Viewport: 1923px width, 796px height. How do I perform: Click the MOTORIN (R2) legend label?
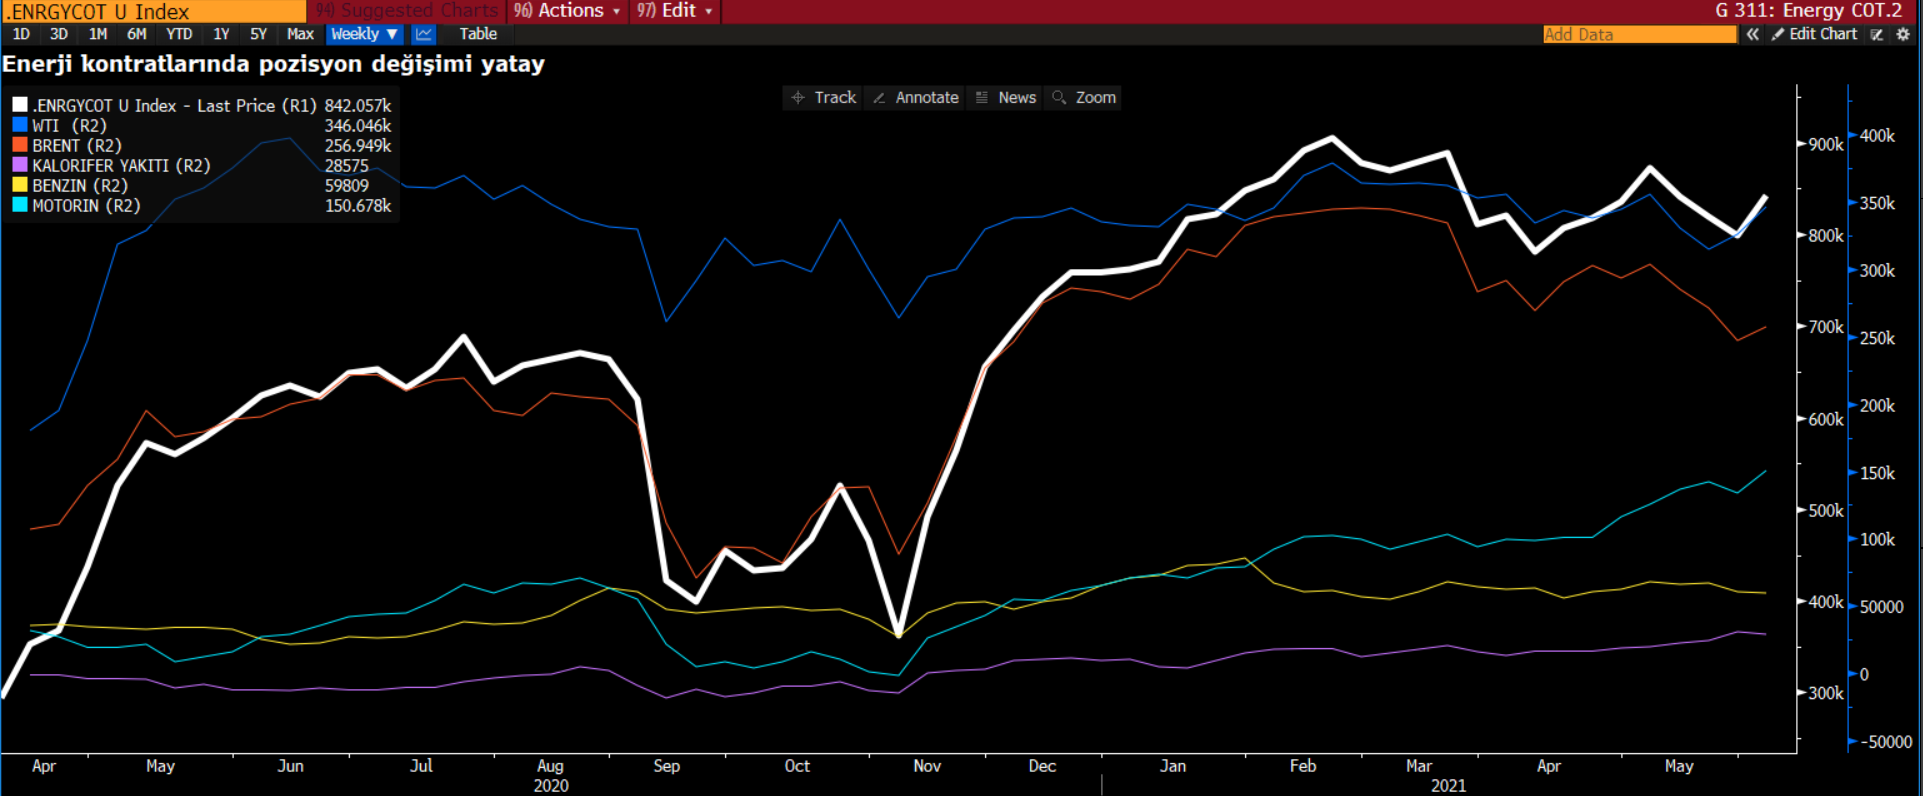coord(86,206)
